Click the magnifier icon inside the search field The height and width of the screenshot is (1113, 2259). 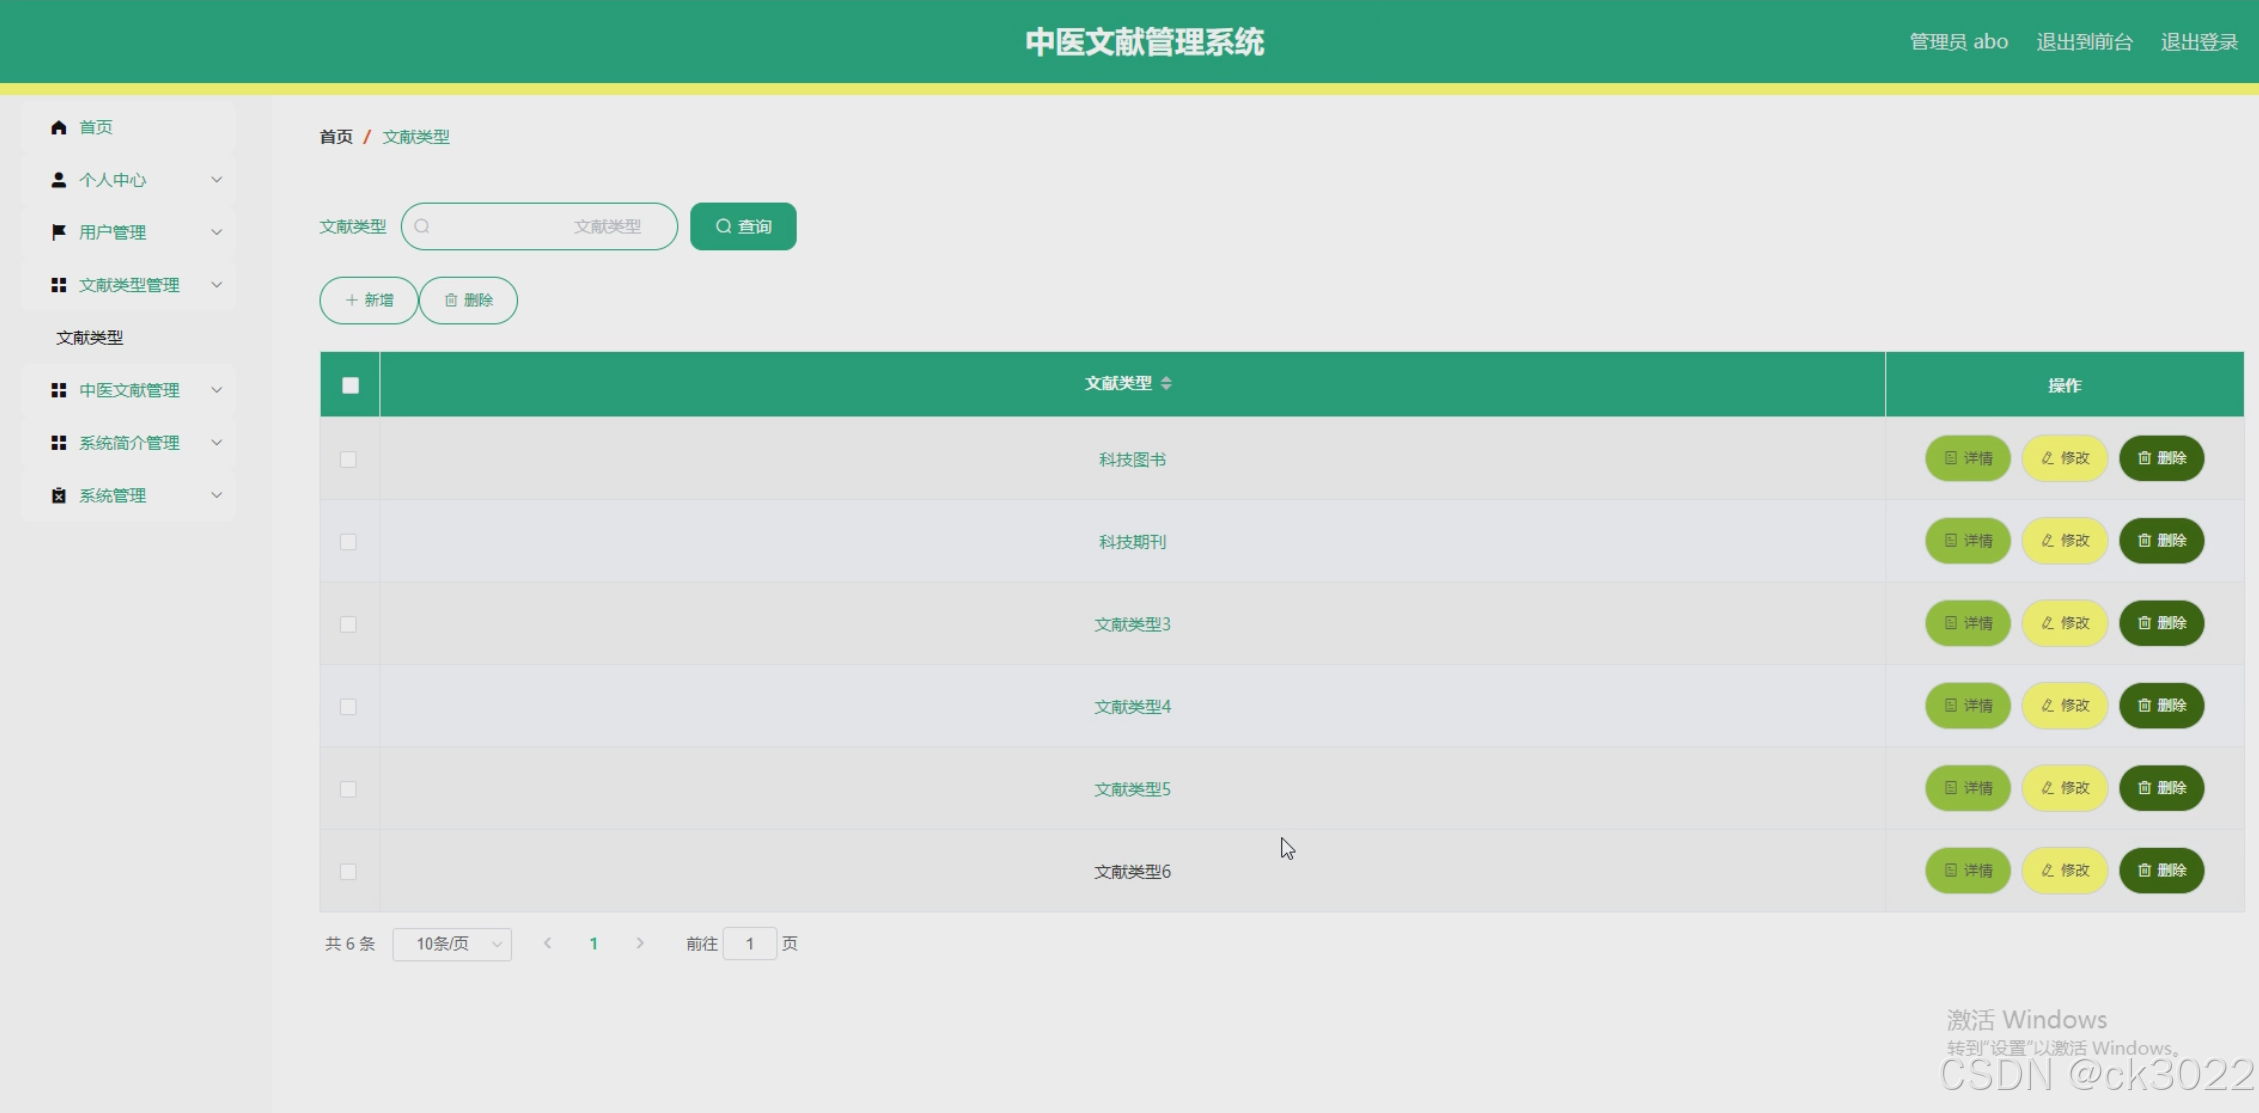coord(422,227)
